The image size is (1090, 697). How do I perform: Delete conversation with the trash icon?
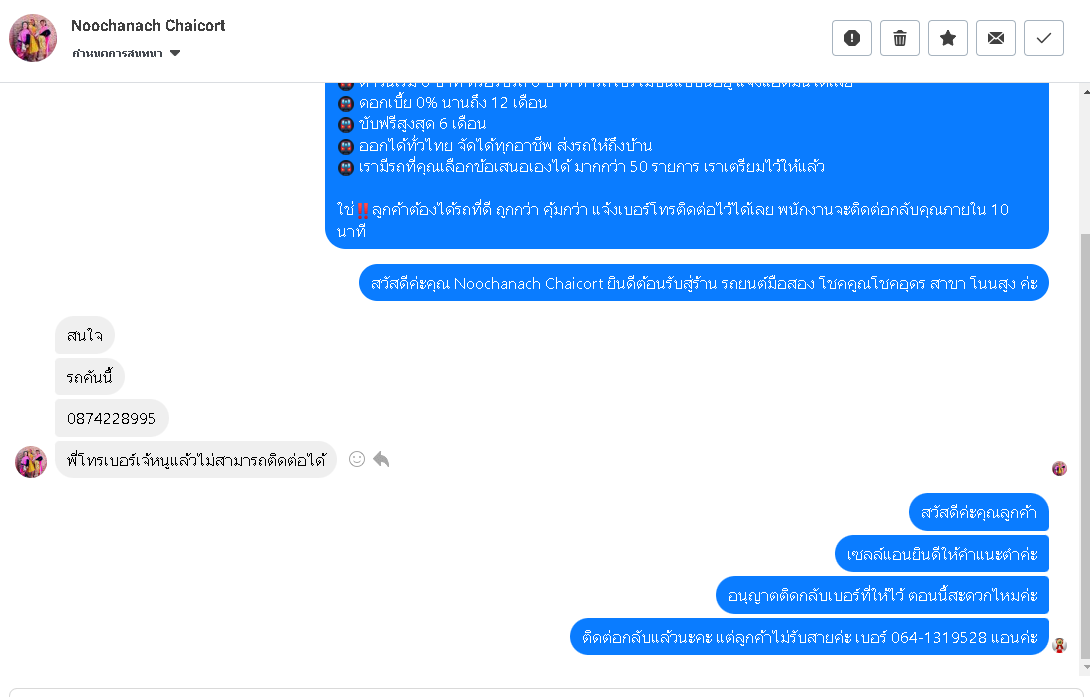[900, 38]
